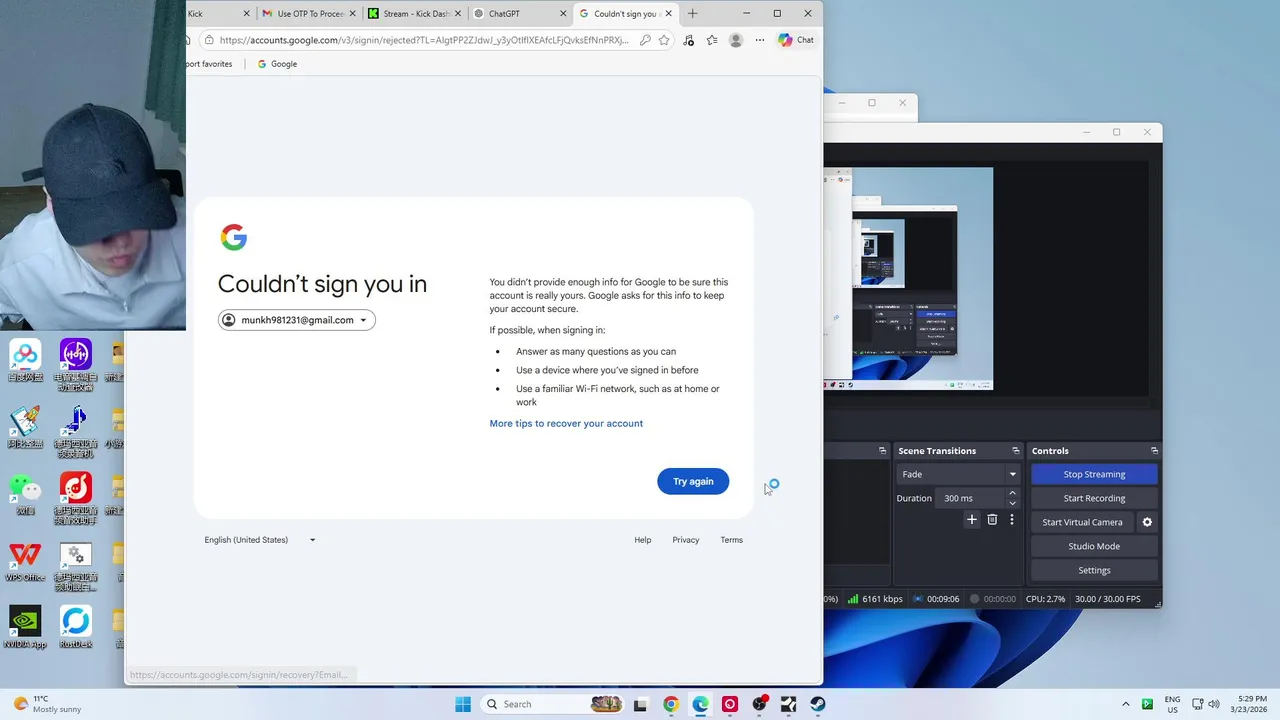Open the media control icon in Edge toolbar

(x=688, y=40)
